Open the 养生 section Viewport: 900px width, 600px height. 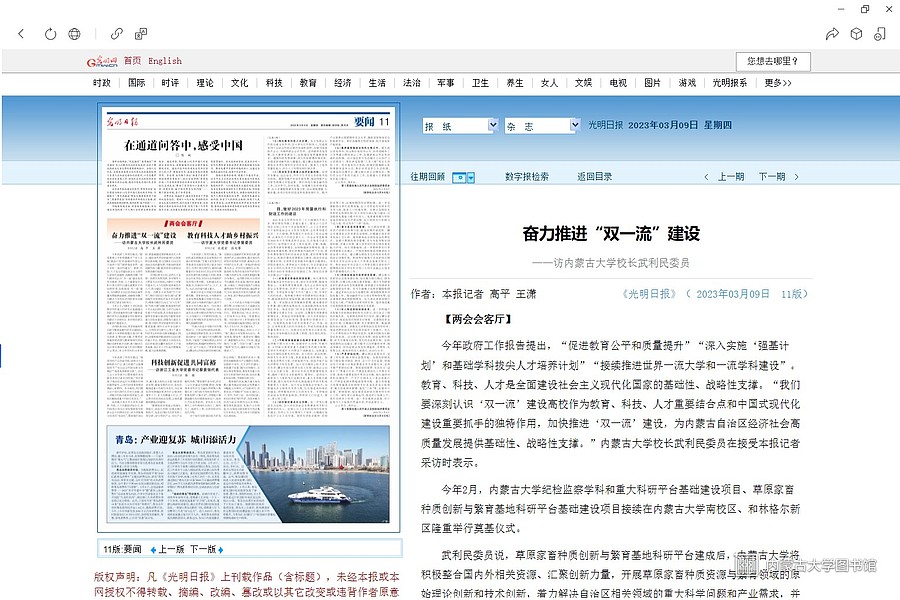tap(515, 83)
